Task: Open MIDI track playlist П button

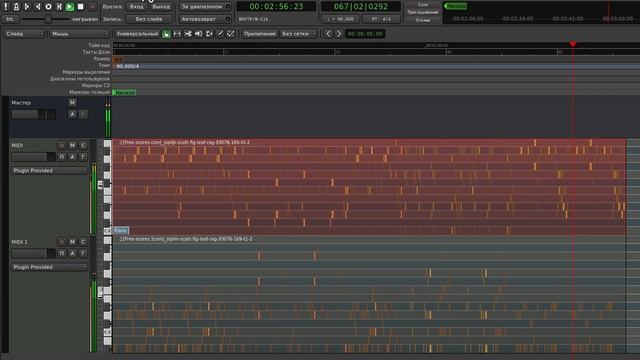Action: [x=61, y=157]
